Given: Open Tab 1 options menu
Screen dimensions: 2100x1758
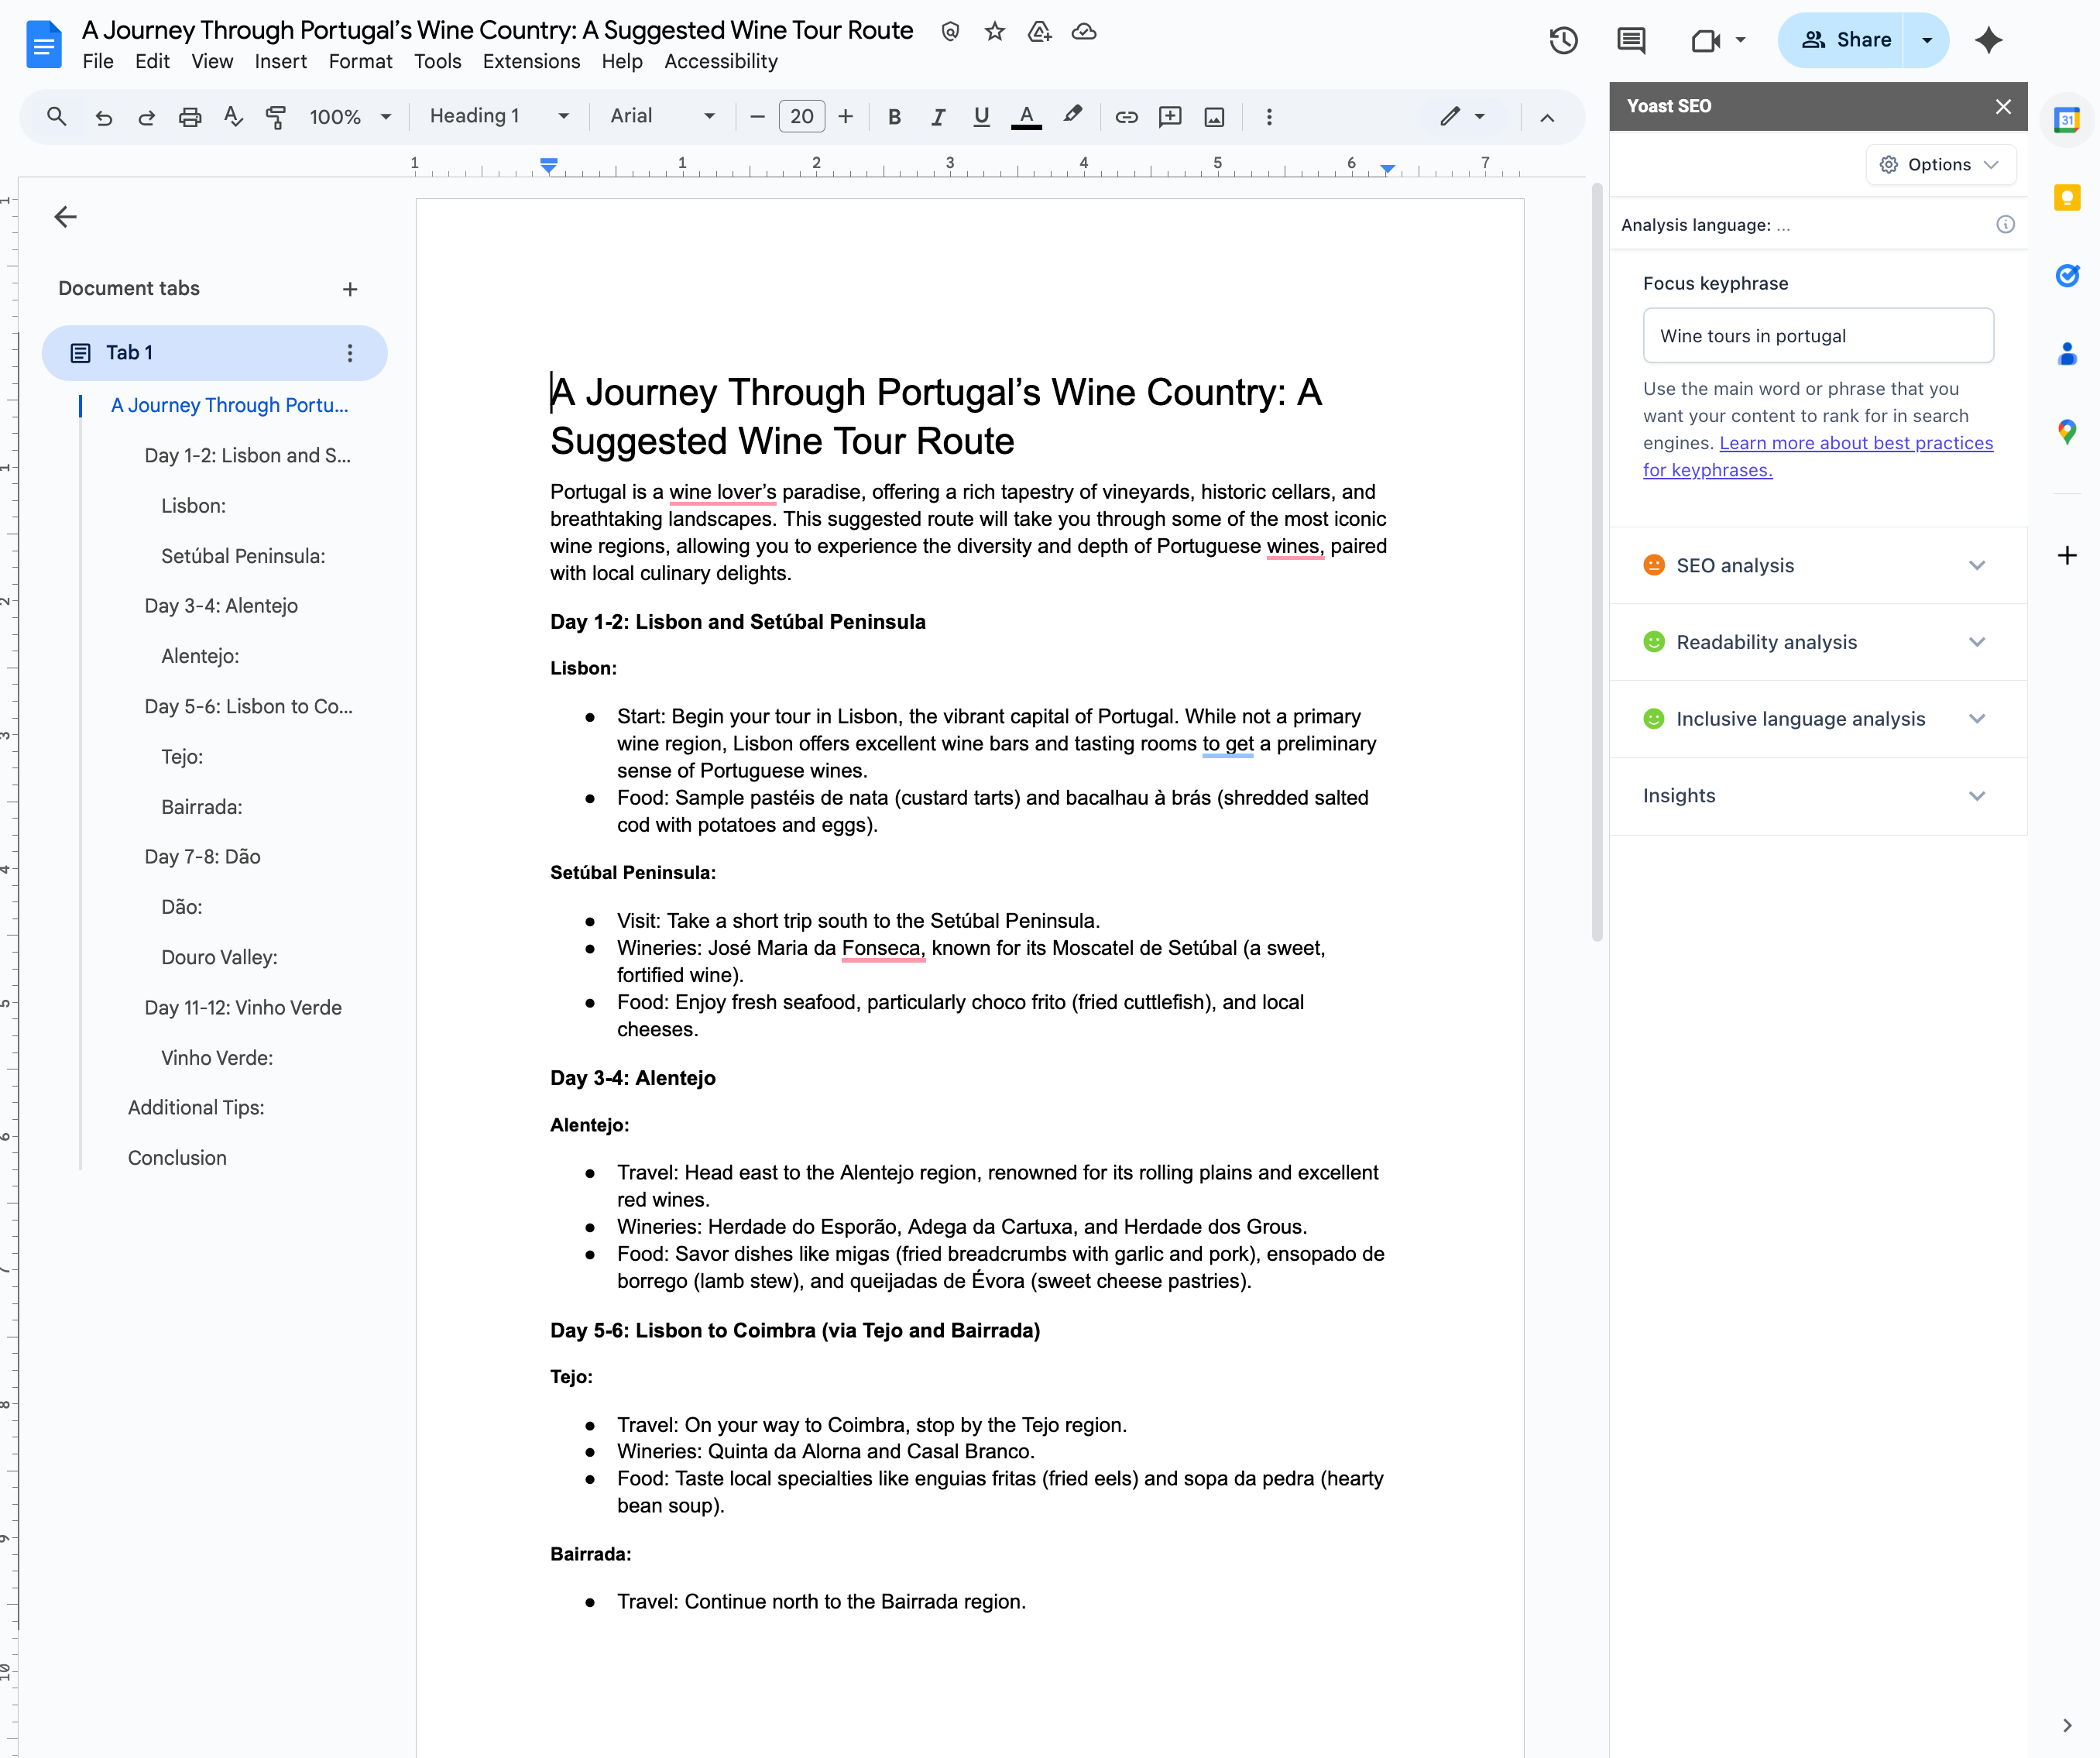Looking at the screenshot, I should tap(350, 353).
